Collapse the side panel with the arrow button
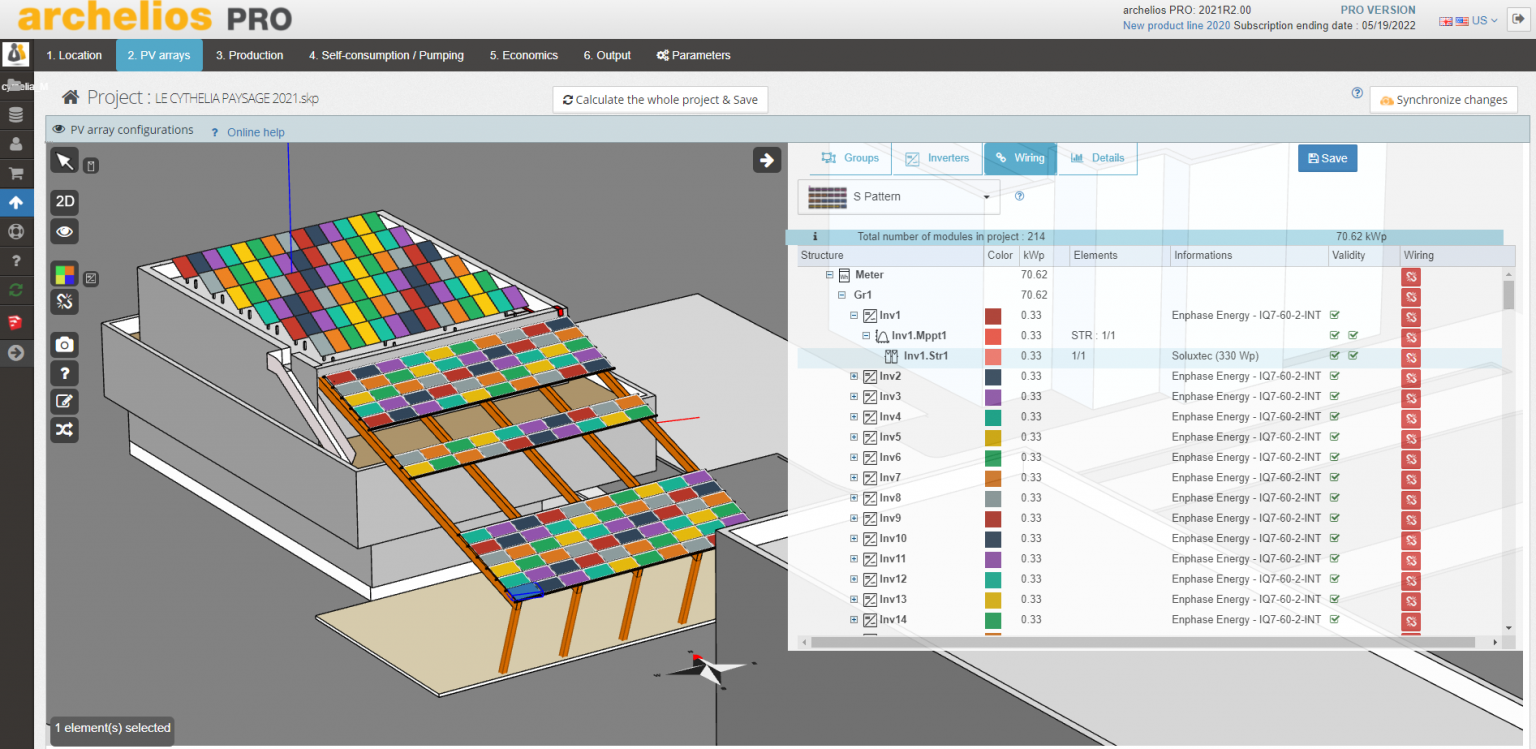The image size is (1536, 749). coord(767,159)
